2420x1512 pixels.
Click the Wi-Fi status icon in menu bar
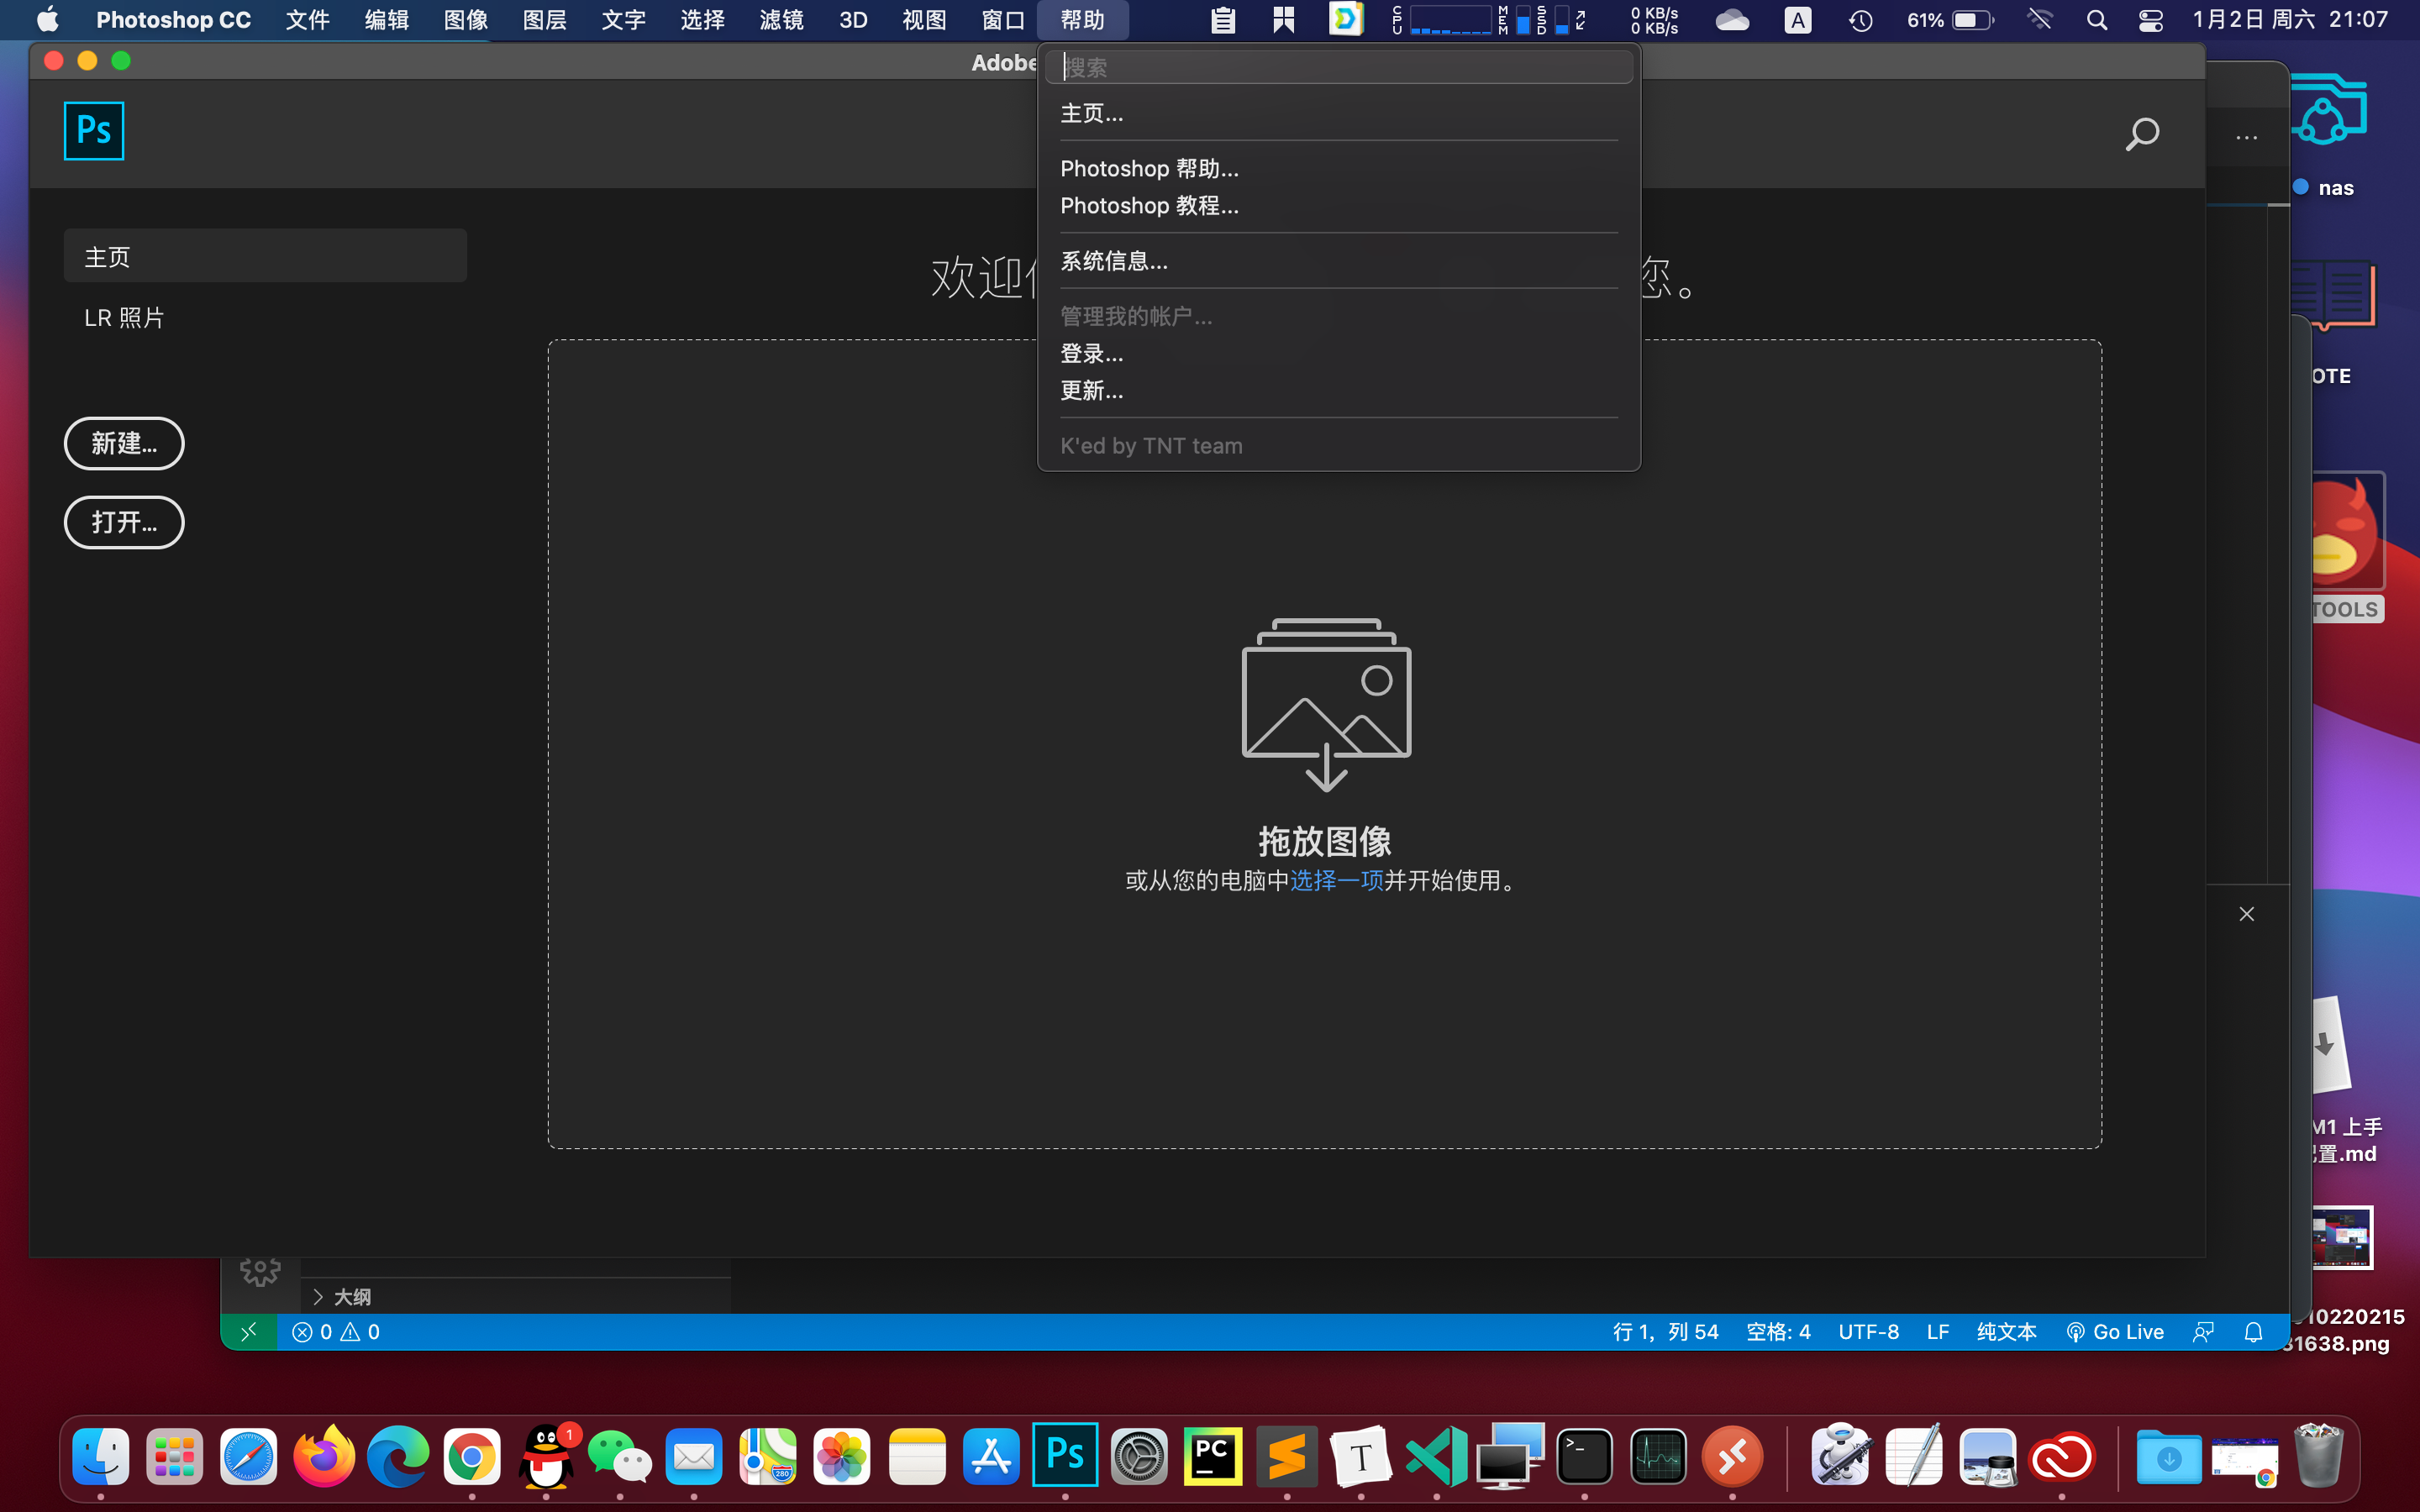(x=2040, y=20)
